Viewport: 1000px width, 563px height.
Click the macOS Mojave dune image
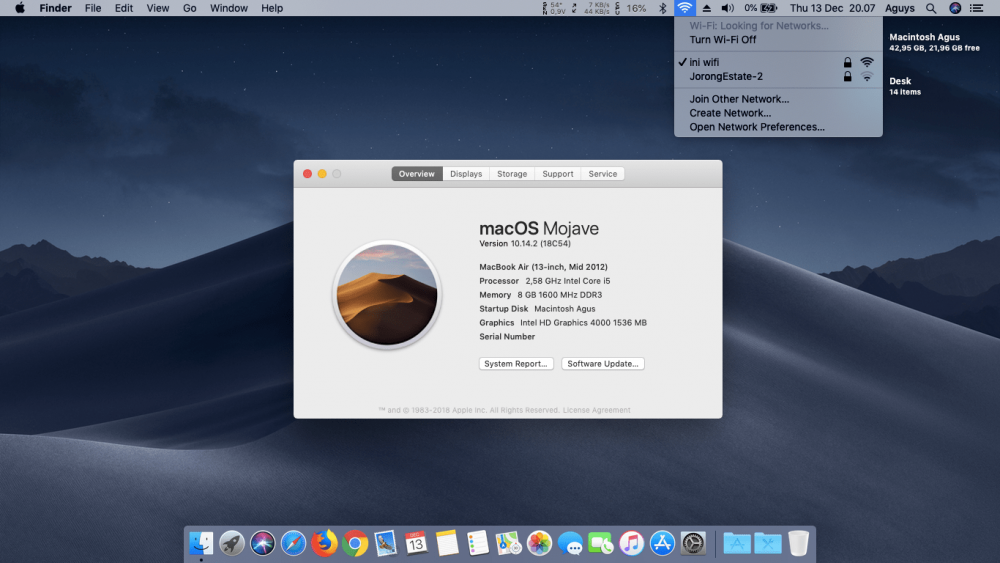[387, 295]
